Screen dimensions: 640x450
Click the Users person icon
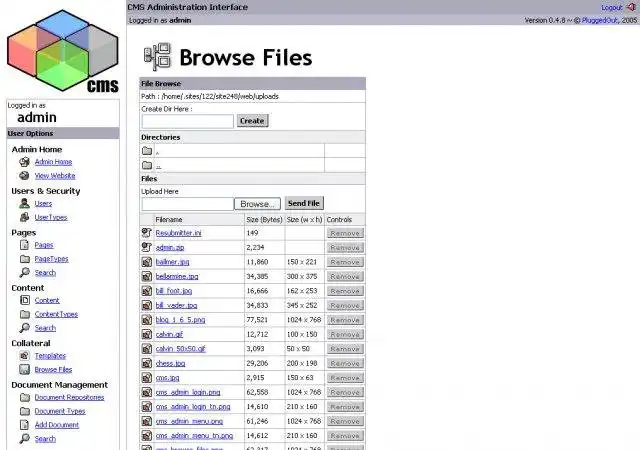coord(24,203)
